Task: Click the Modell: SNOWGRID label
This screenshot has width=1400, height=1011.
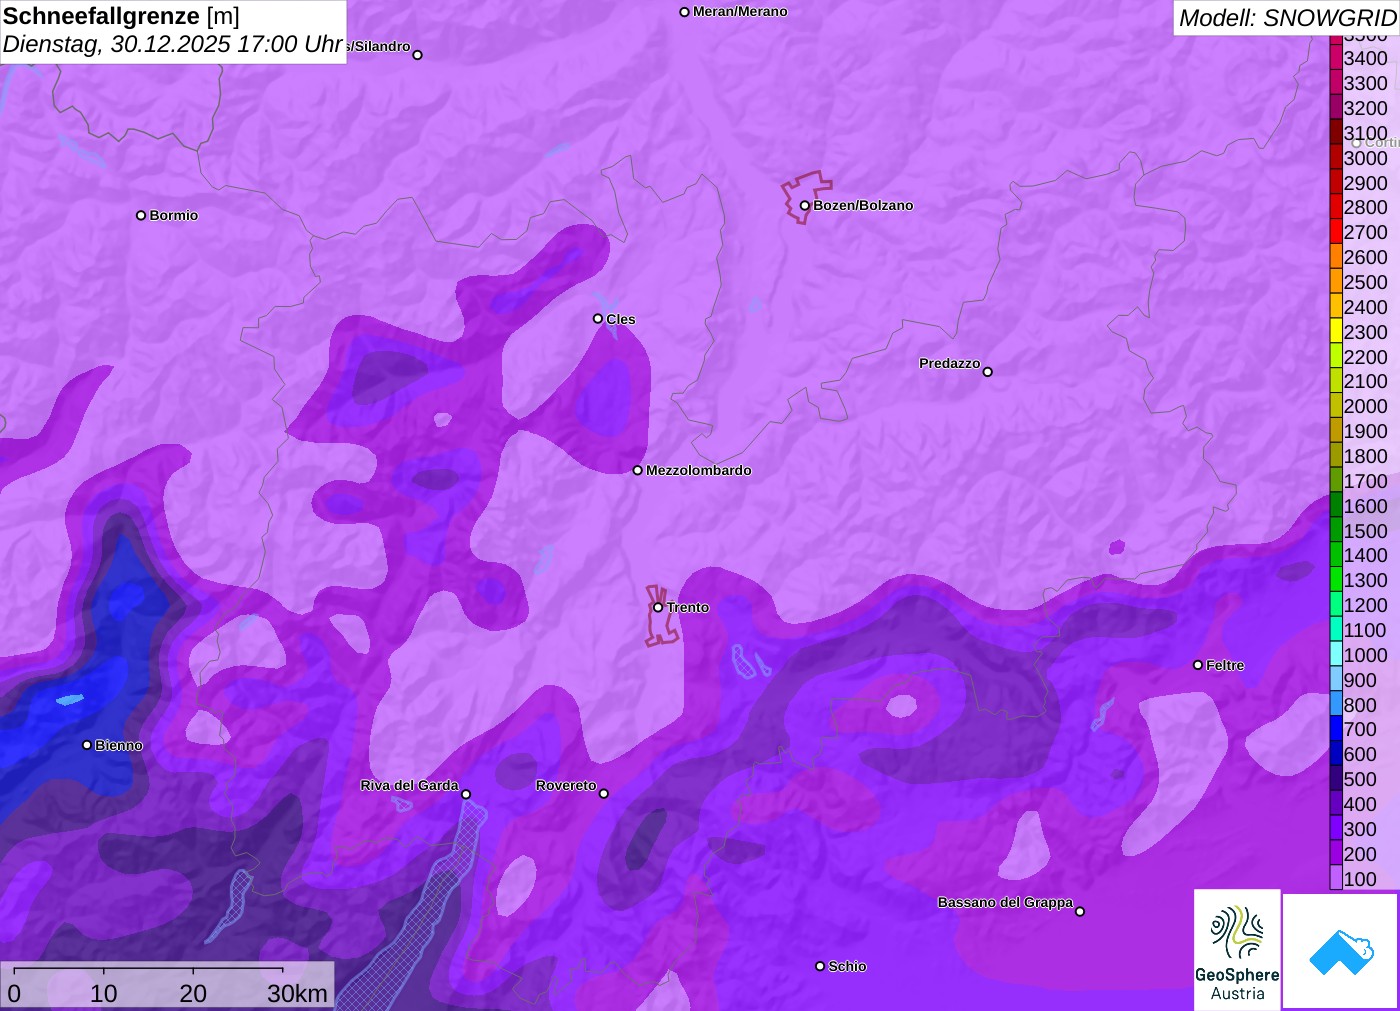Action: point(1287,17)
